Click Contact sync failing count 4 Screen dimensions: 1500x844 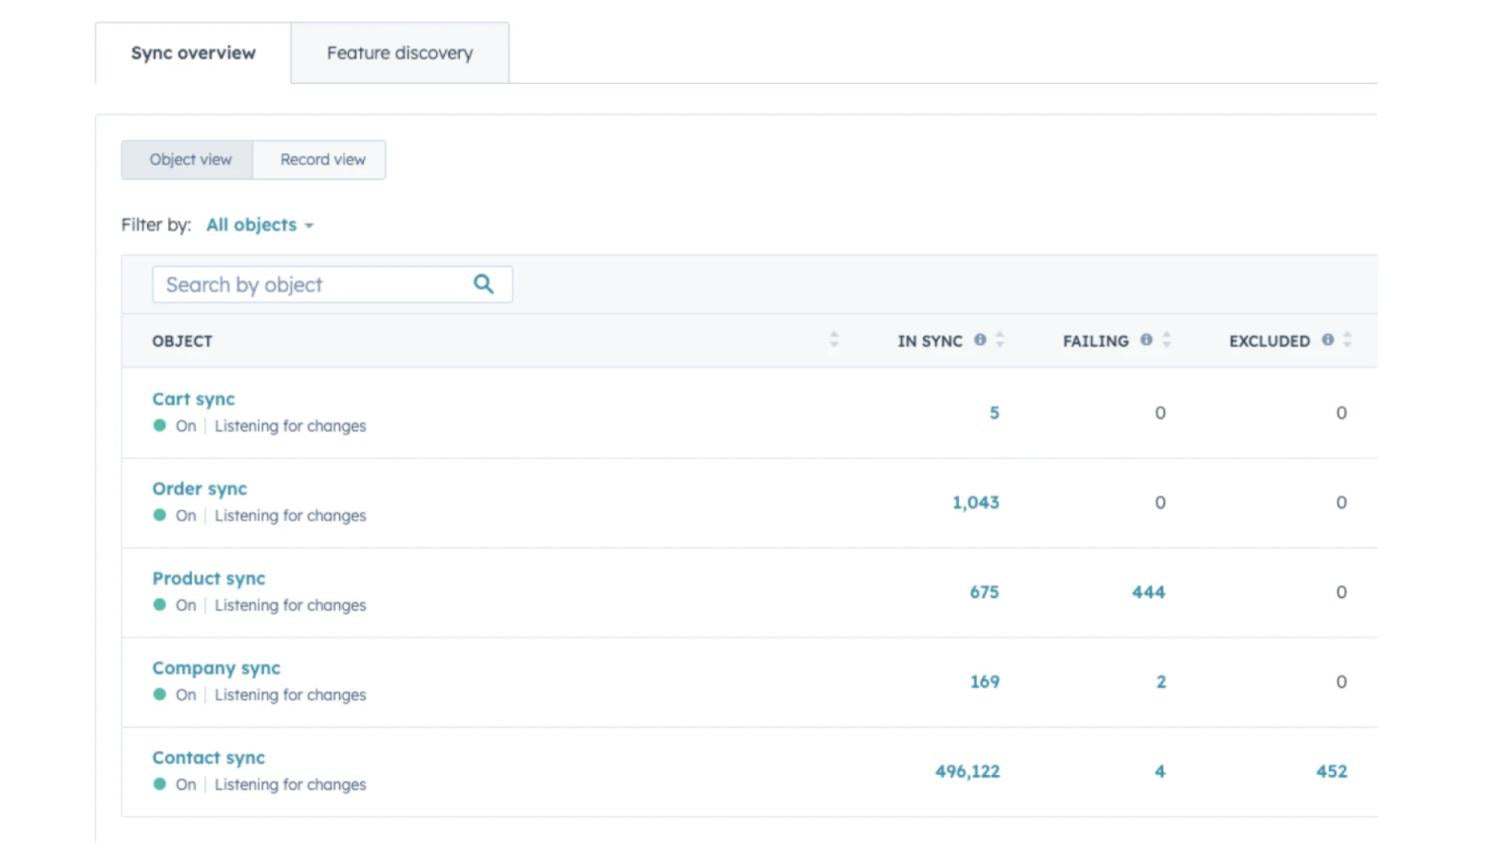coord(1160,772)
